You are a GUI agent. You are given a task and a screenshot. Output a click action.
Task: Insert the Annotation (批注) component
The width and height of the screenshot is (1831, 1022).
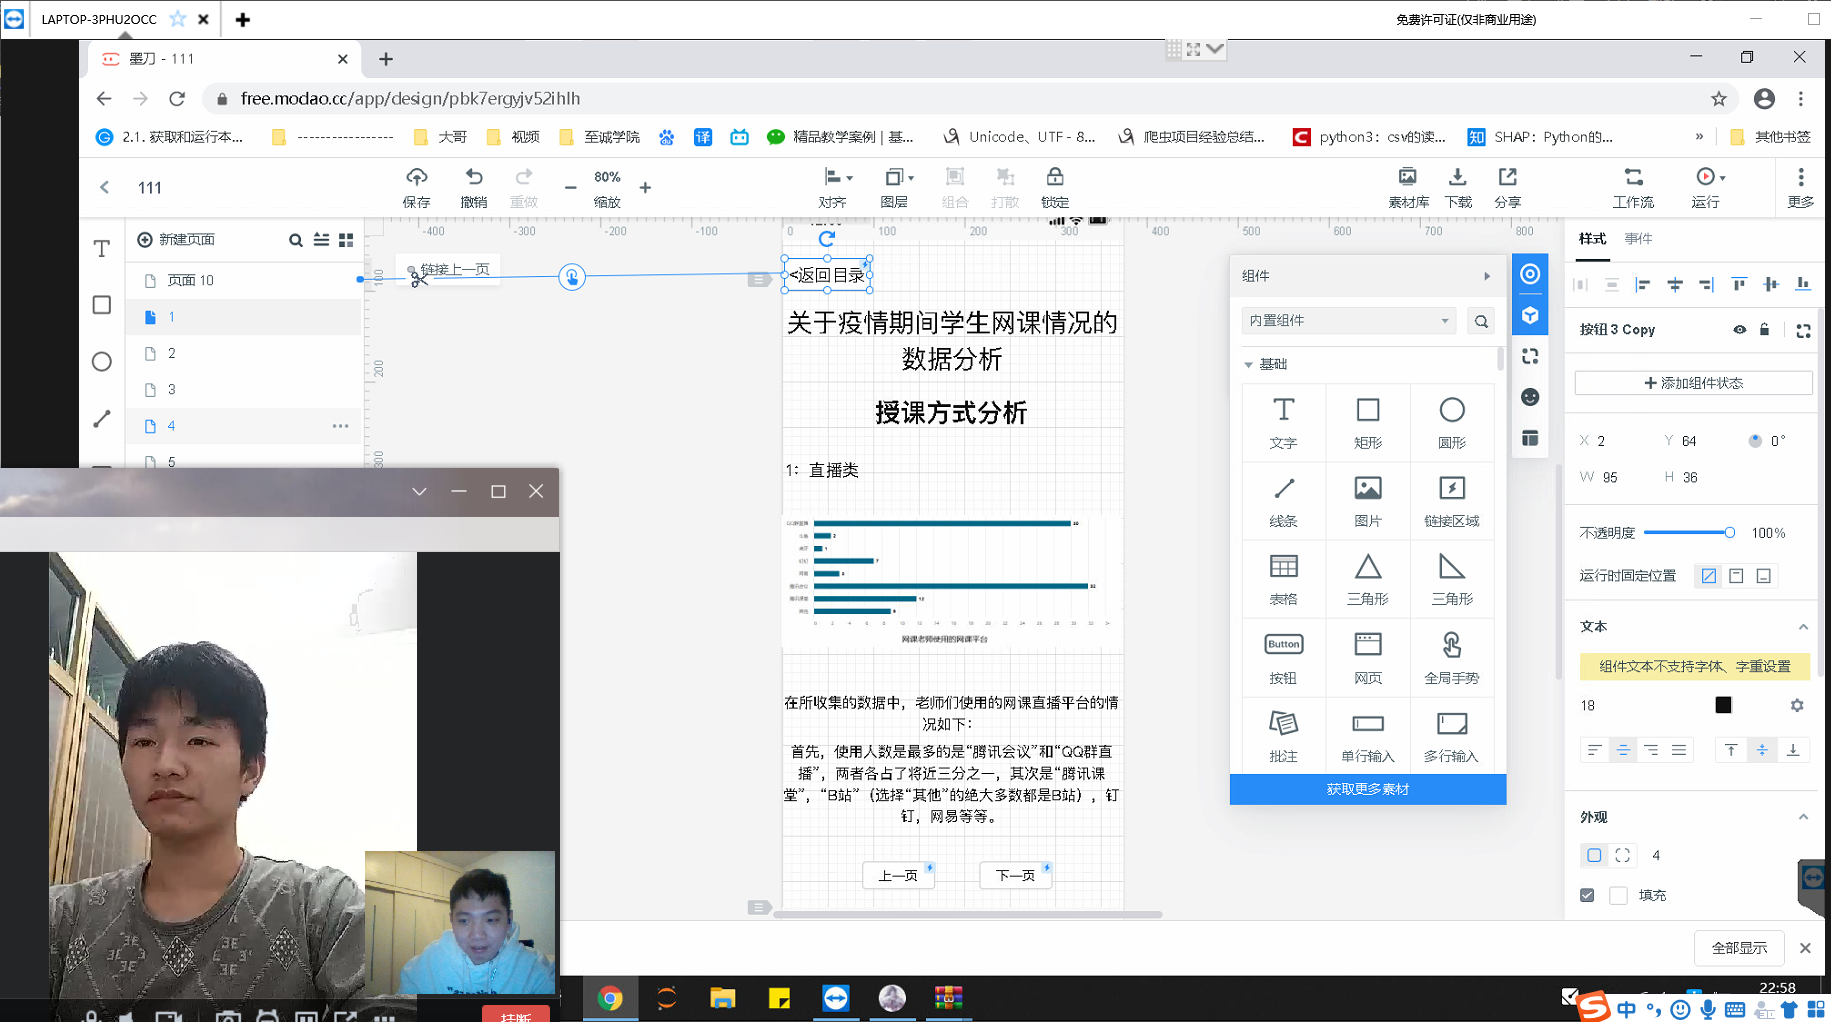1283,736
